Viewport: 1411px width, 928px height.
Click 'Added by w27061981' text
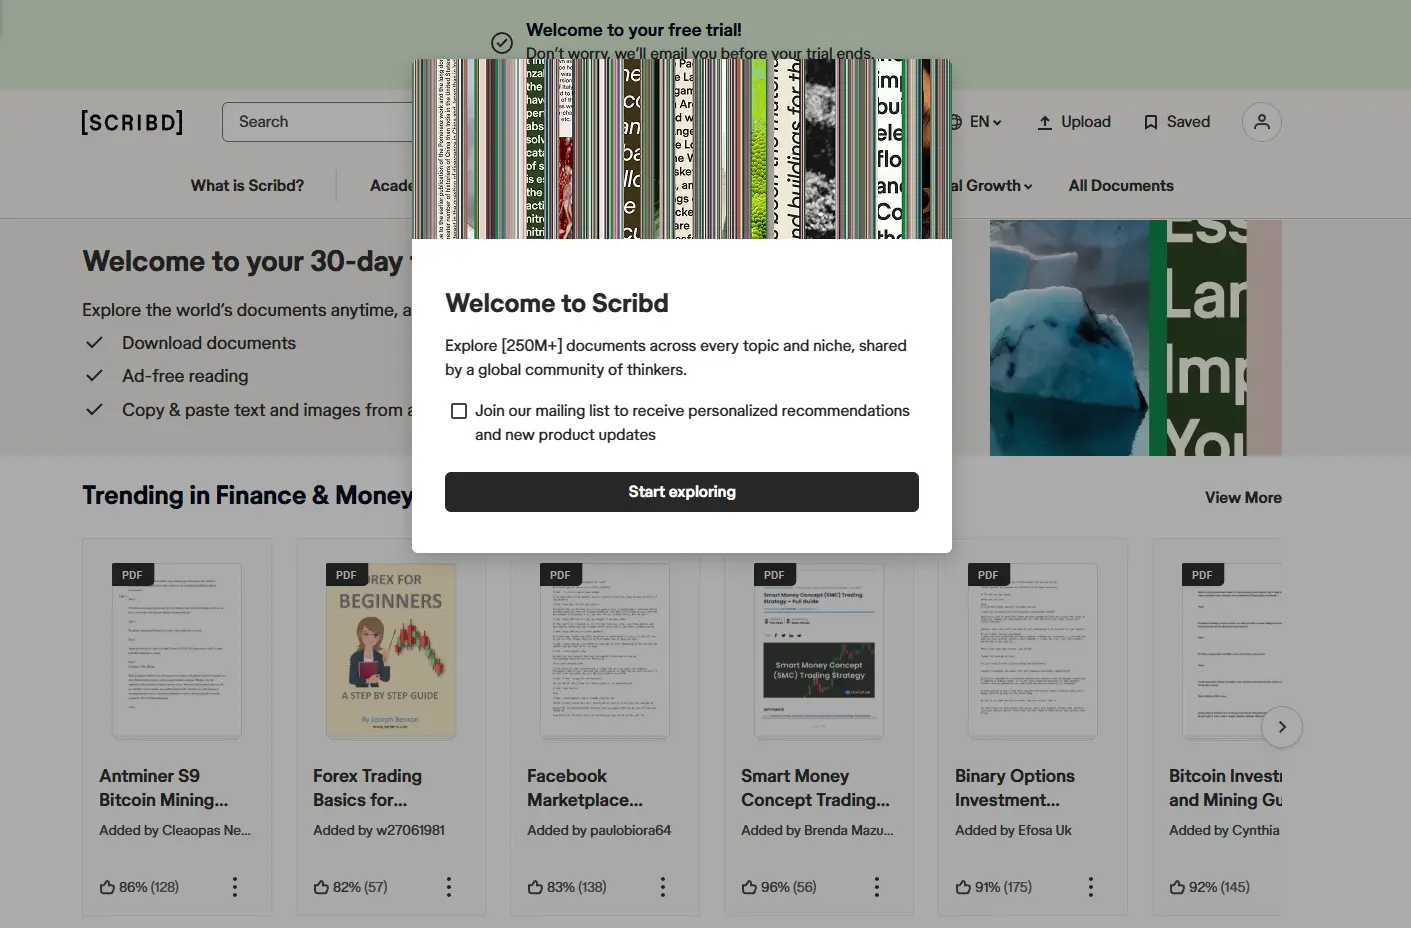click(x=379, y=830)
